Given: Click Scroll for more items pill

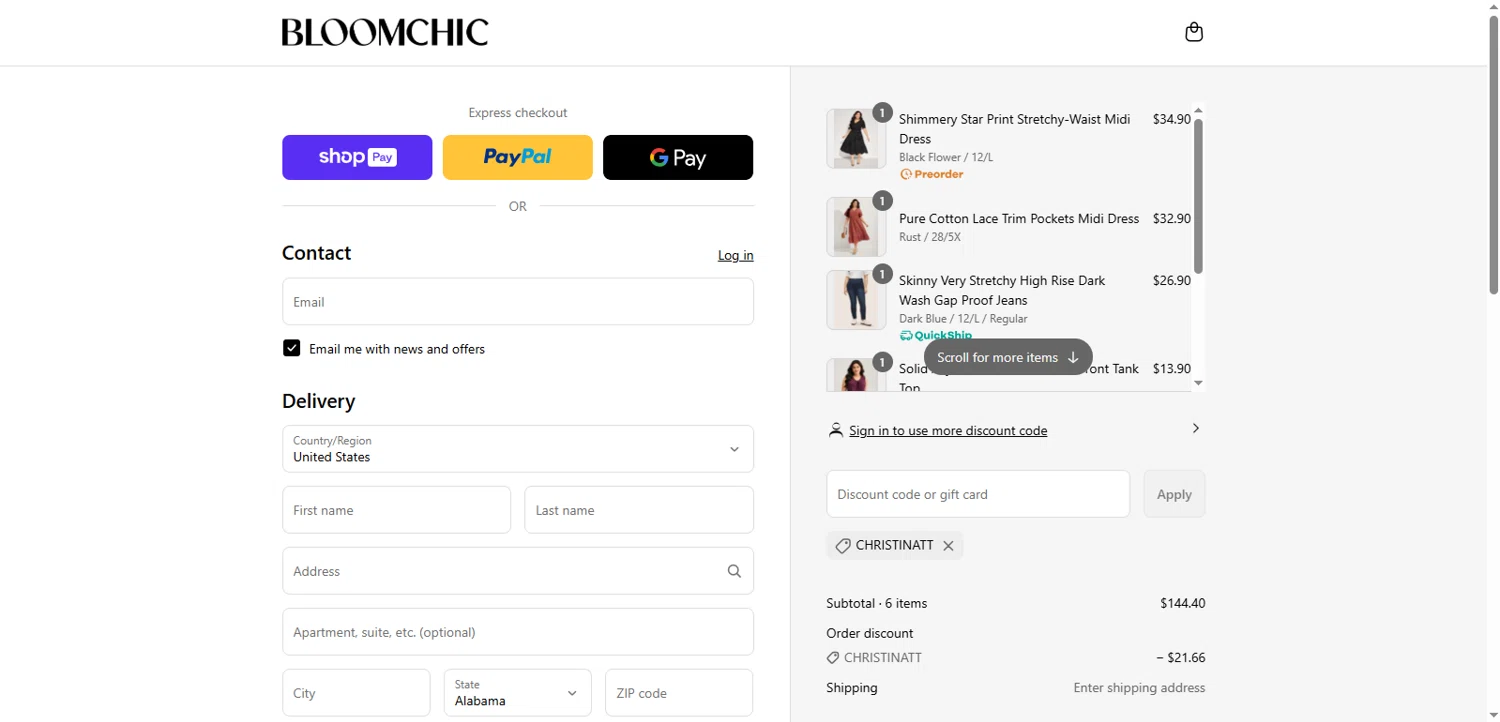Looking at the screenshot, I should pos(1008,357).
